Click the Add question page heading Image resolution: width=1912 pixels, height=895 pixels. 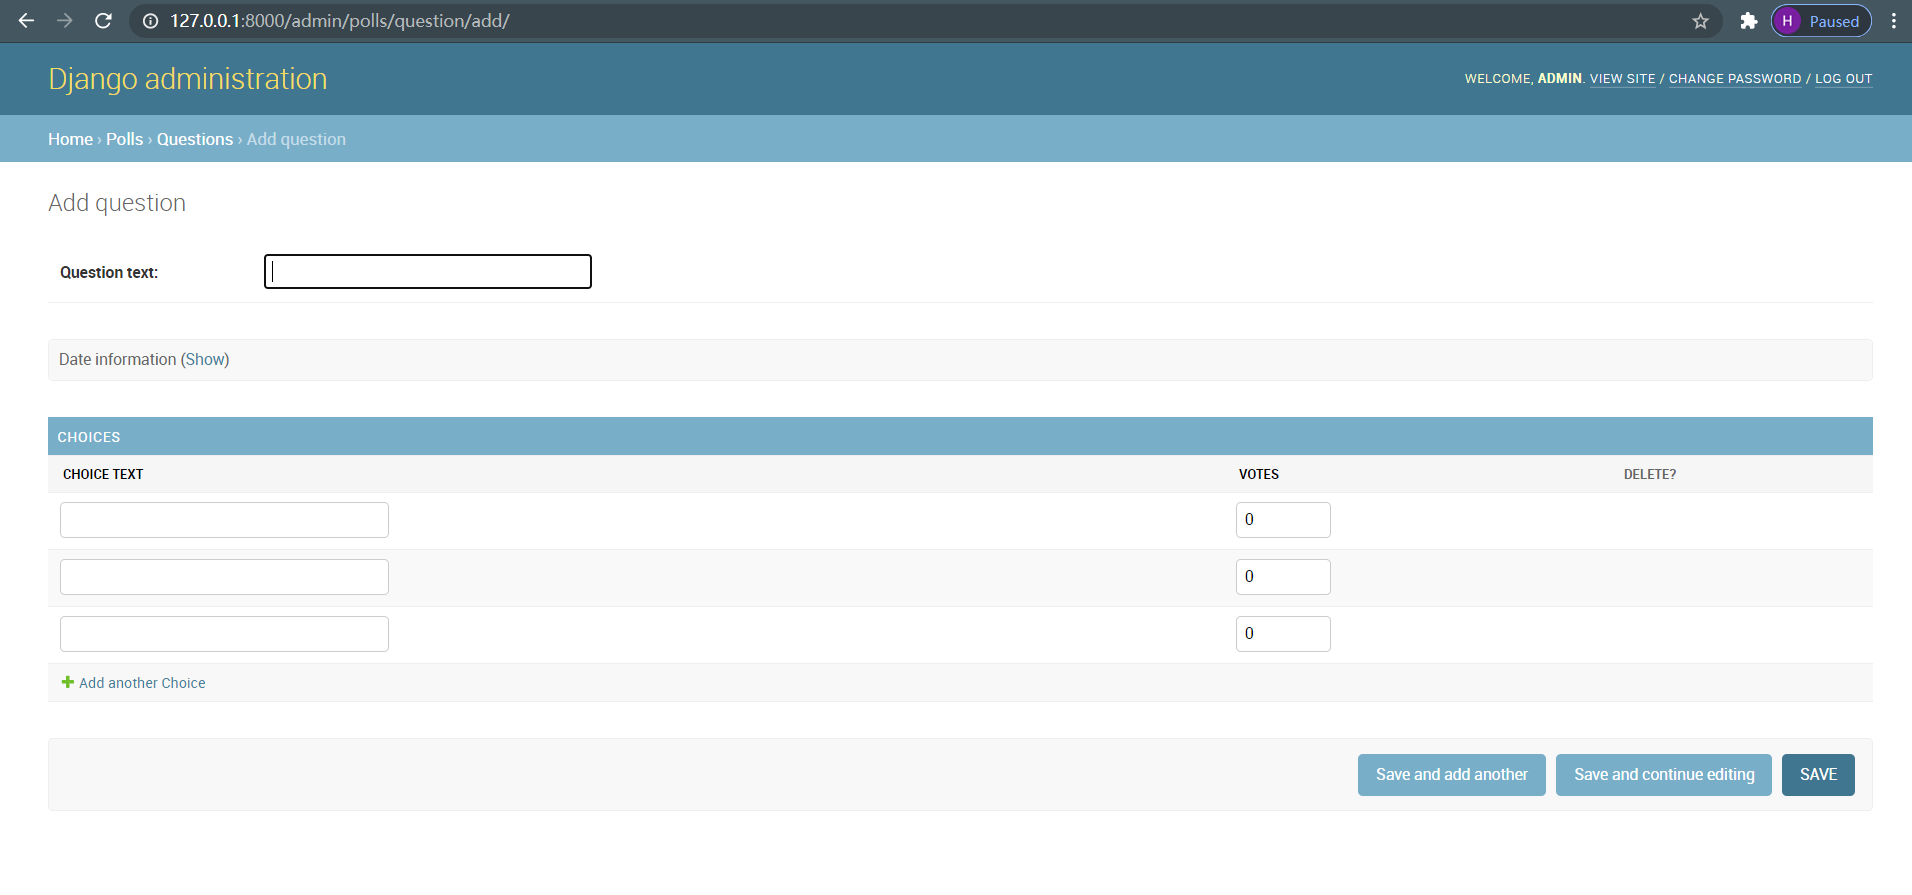click(x=117, y=203)
